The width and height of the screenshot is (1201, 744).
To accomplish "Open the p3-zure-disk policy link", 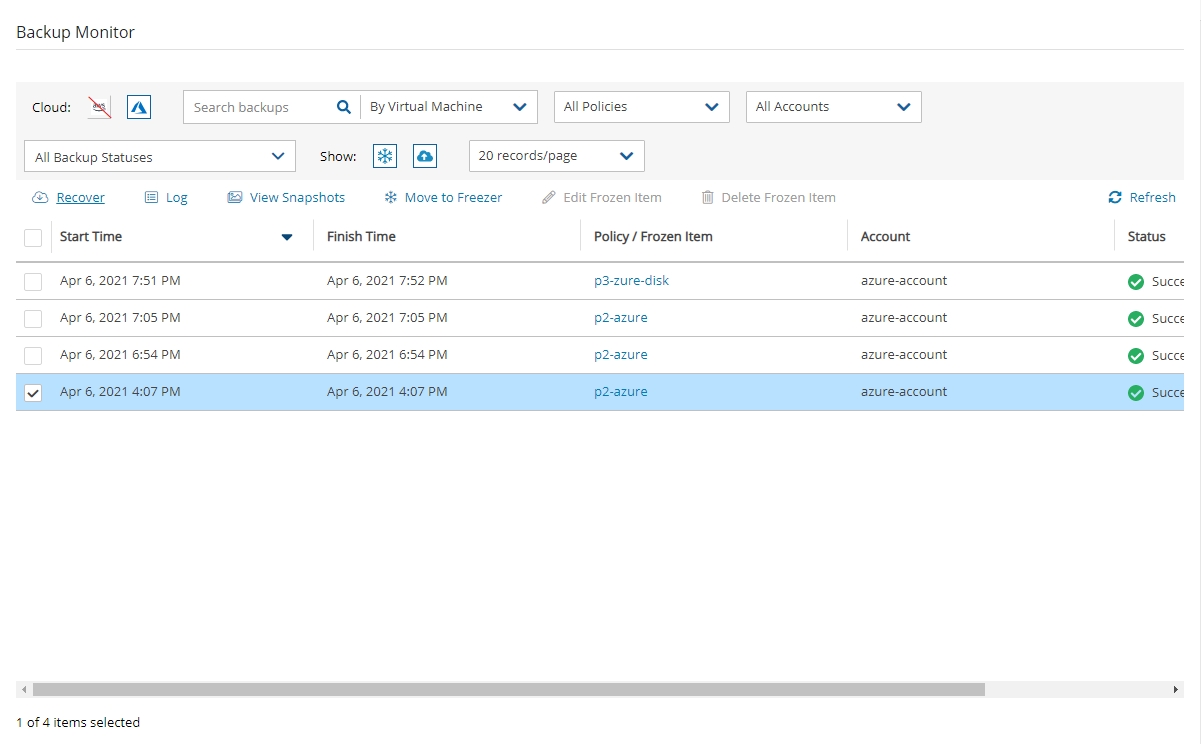I will tap(631, 281).
